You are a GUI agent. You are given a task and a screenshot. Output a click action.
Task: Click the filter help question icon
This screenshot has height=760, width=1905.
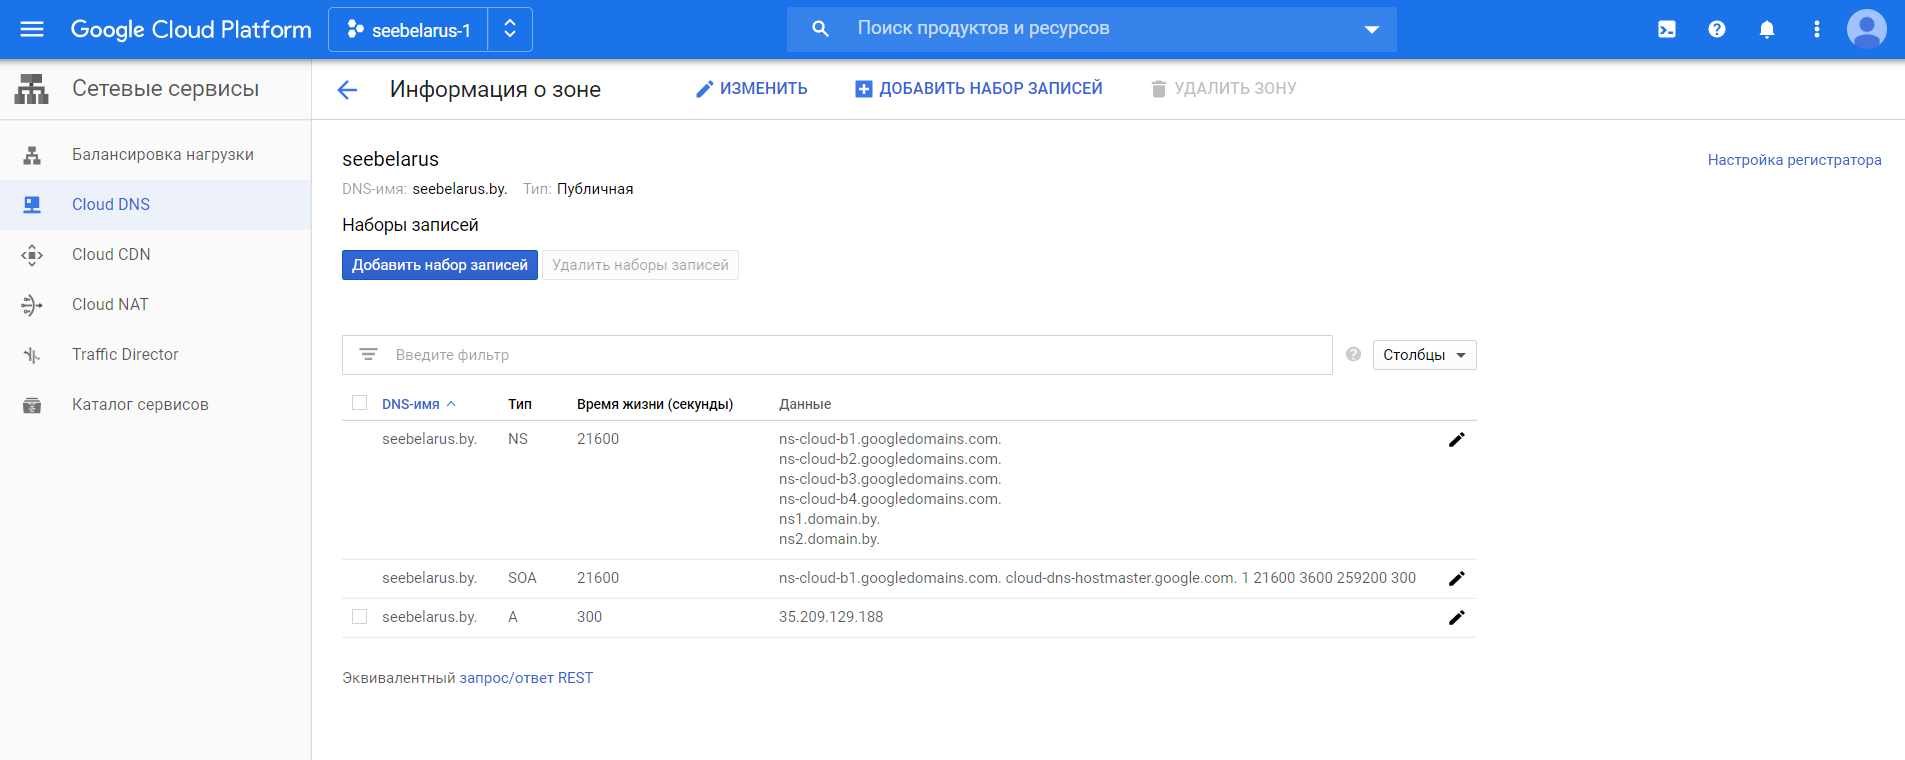(x=1353, y=354)
